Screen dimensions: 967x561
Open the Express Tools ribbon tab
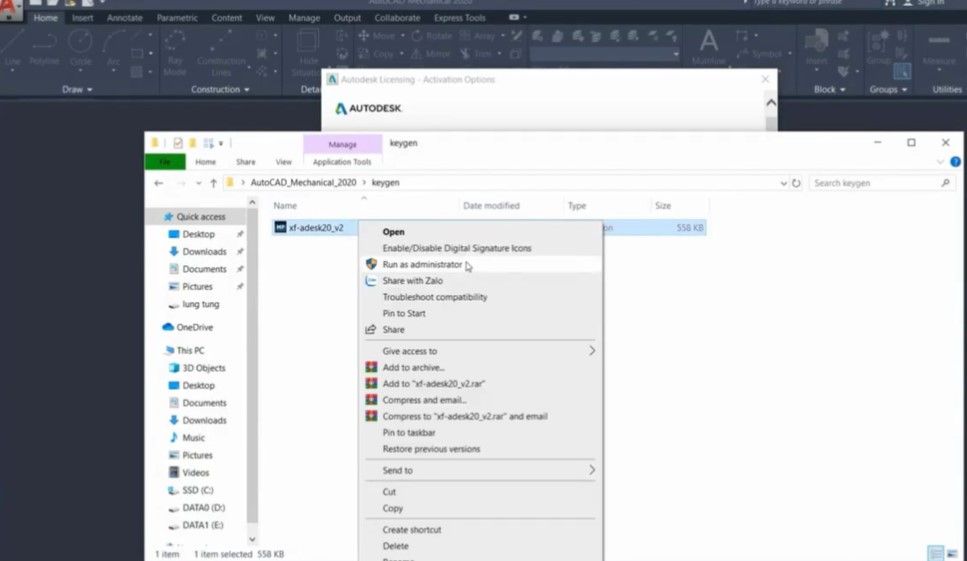(x=459, y=18)
